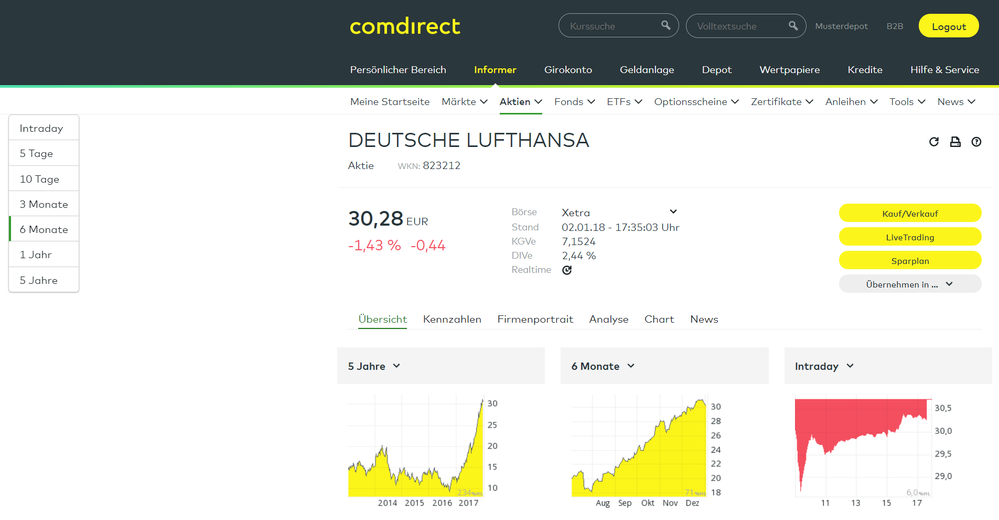
Task: Expand the Märkte submenu
Action: click(x=464, y=101)
